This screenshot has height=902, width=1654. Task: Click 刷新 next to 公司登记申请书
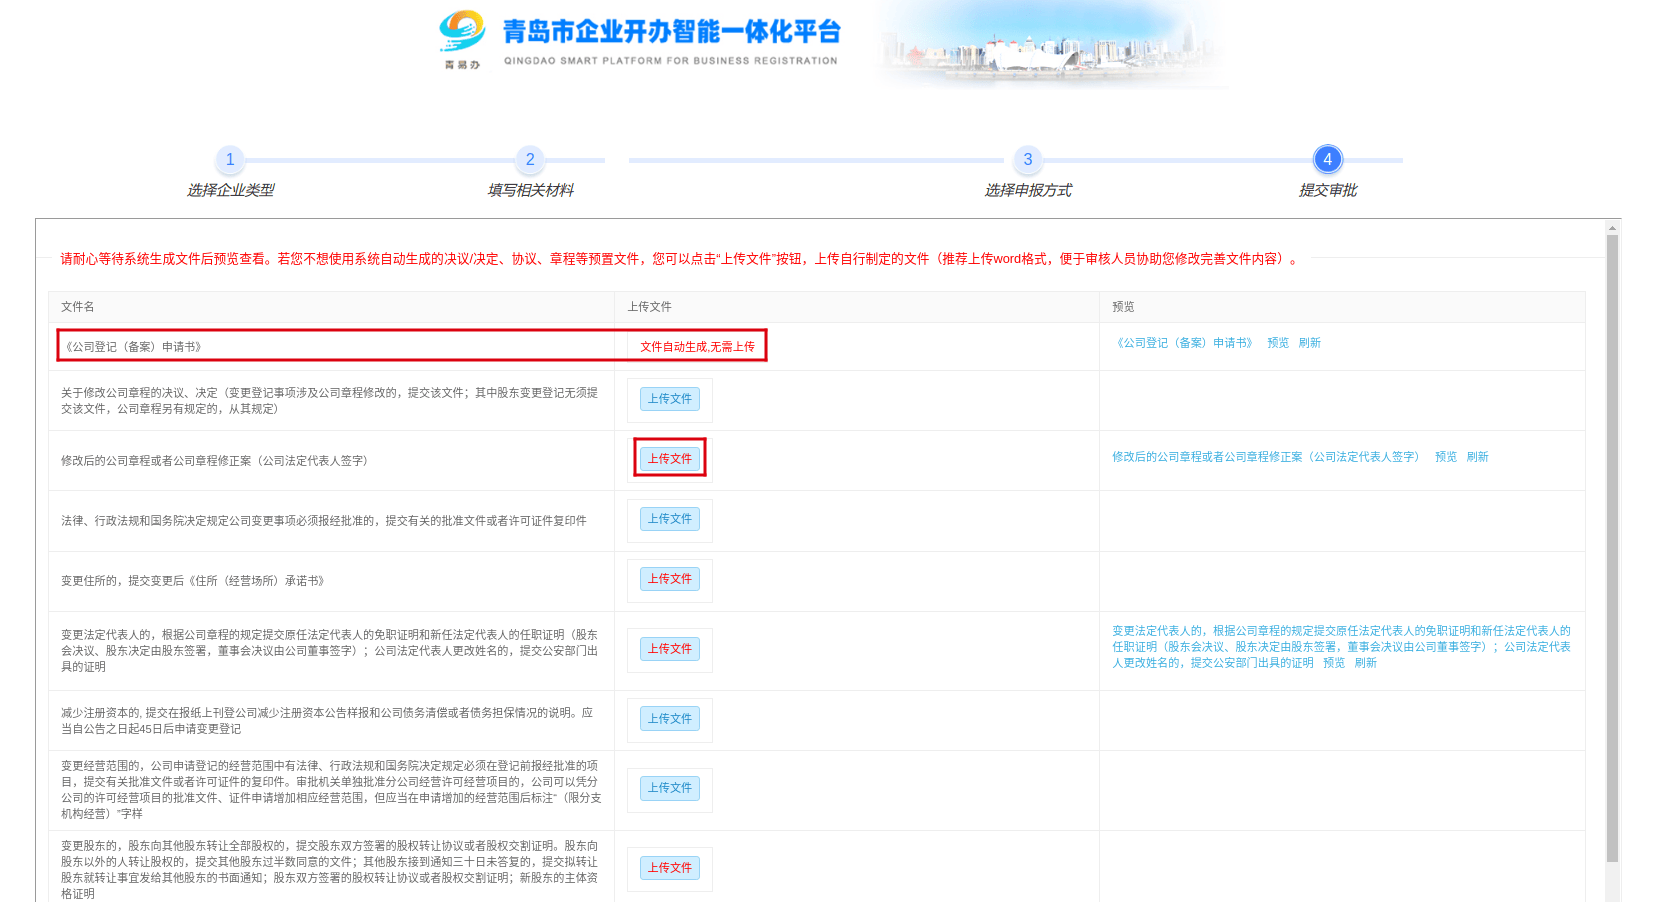coord(1309,343)
